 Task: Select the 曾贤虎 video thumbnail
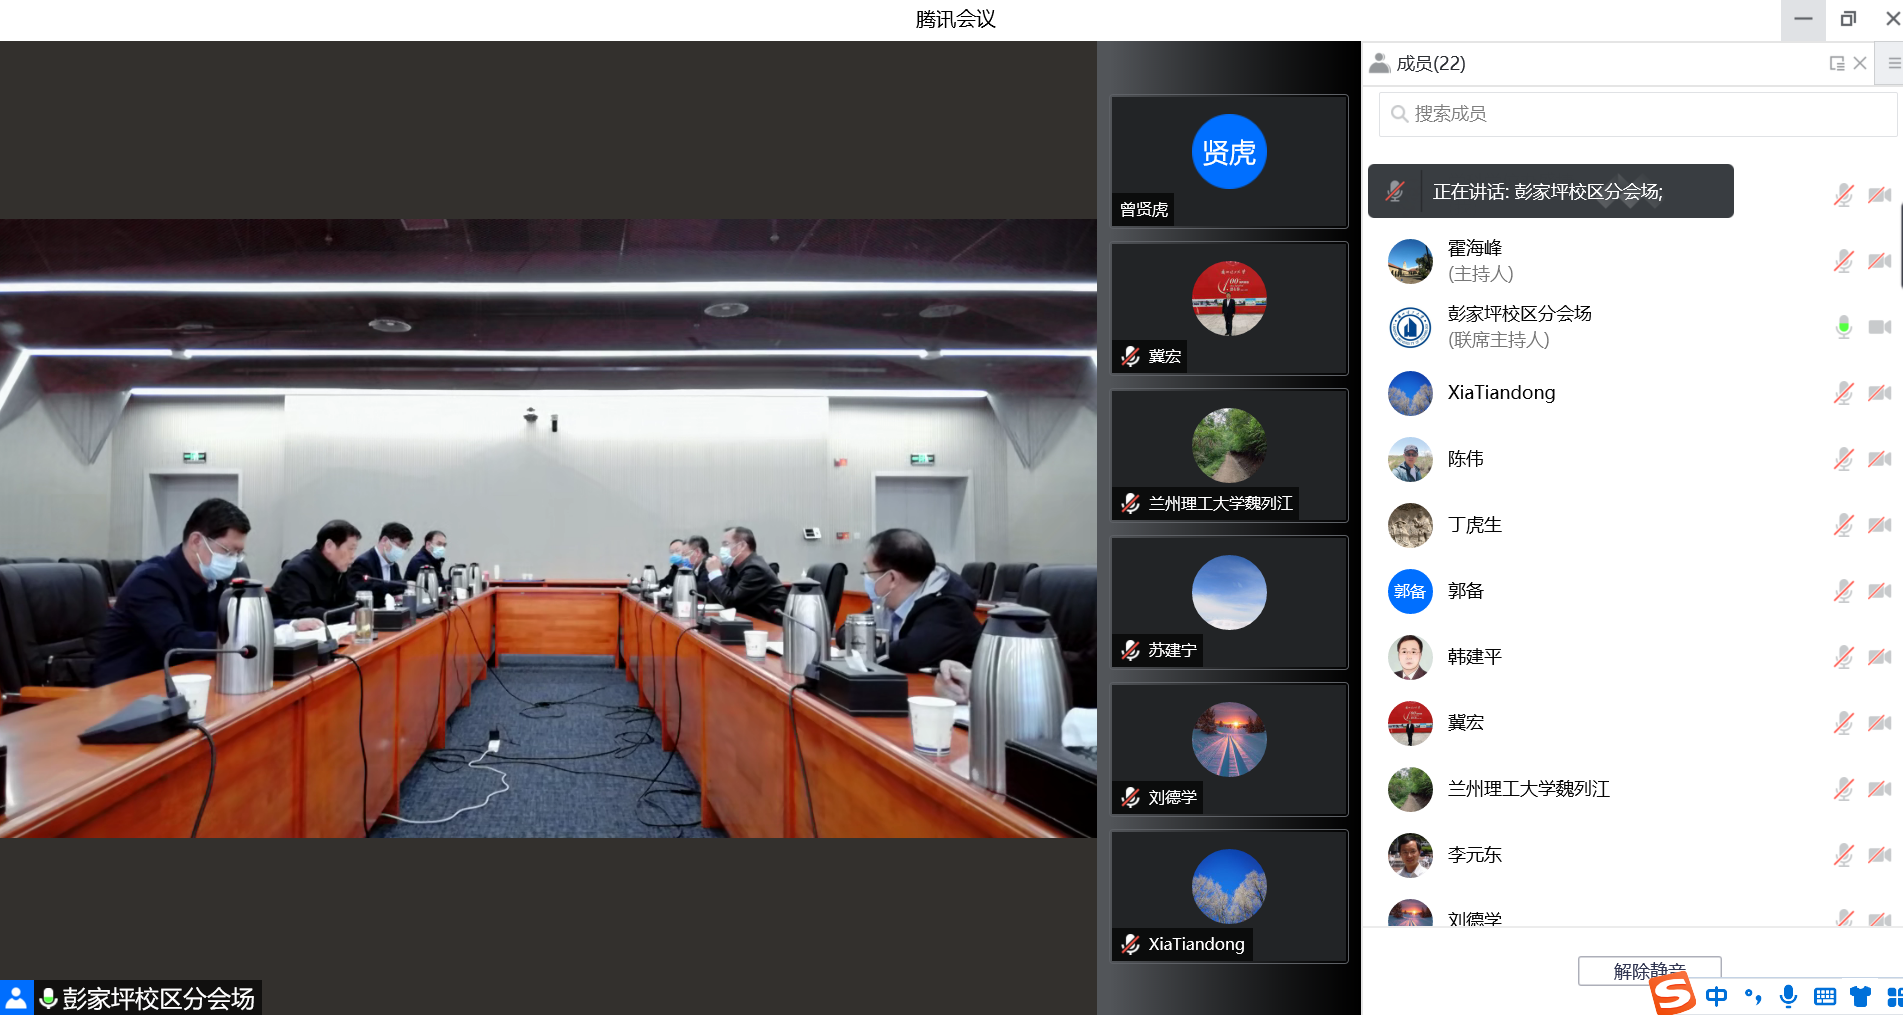coord(1229,162)
